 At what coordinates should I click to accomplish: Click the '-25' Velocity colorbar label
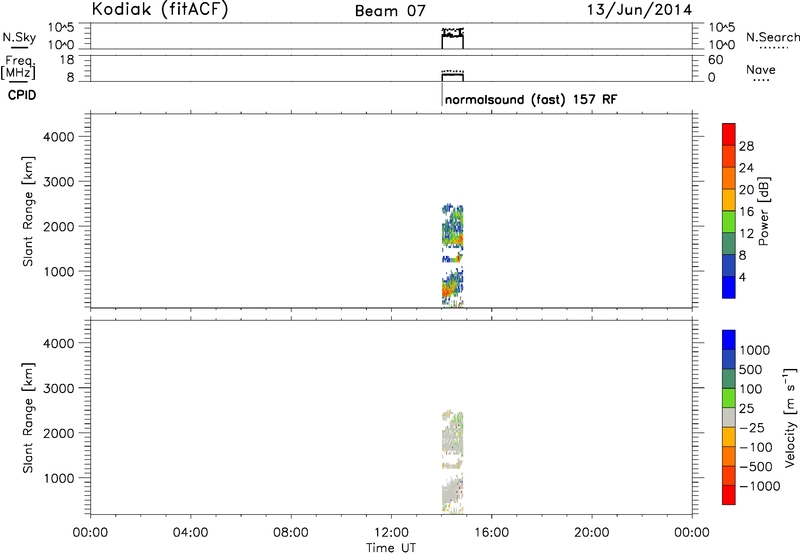752,428
